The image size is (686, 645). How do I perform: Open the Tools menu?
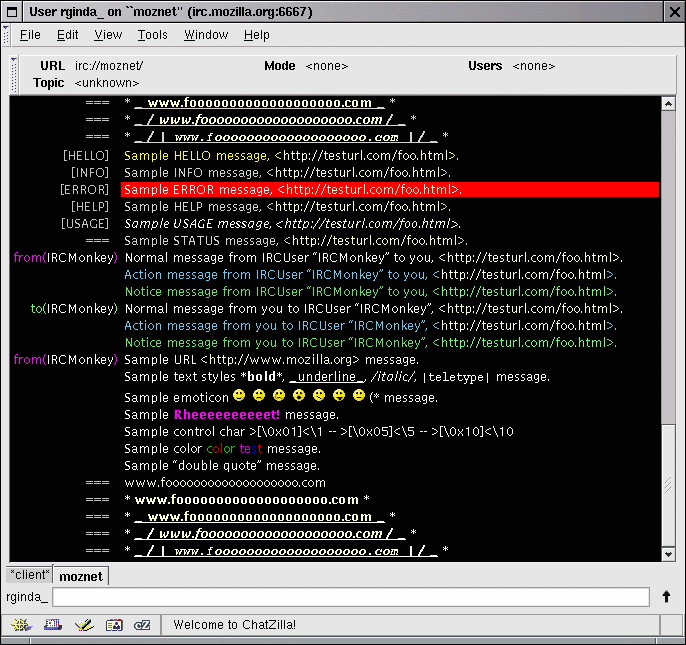tap(152, 35)
